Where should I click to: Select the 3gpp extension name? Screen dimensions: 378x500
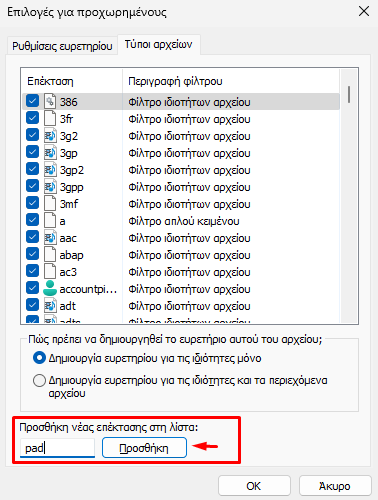[71, 187]
